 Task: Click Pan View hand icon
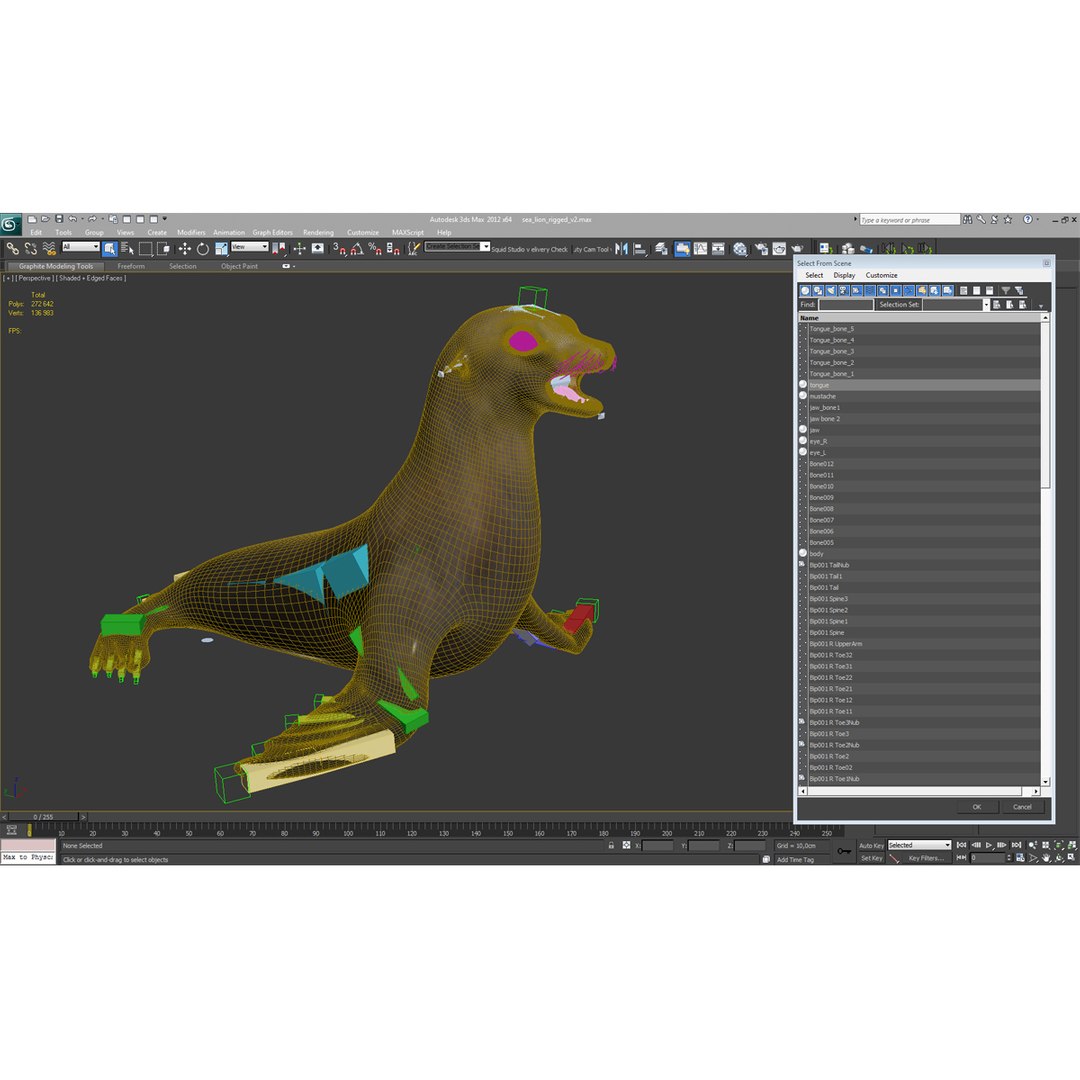coord(1046,858)
